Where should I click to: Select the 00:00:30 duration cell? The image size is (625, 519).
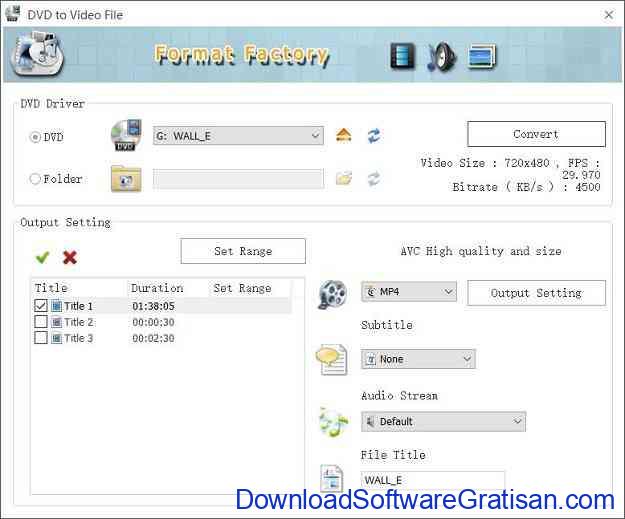click(153, 322)
